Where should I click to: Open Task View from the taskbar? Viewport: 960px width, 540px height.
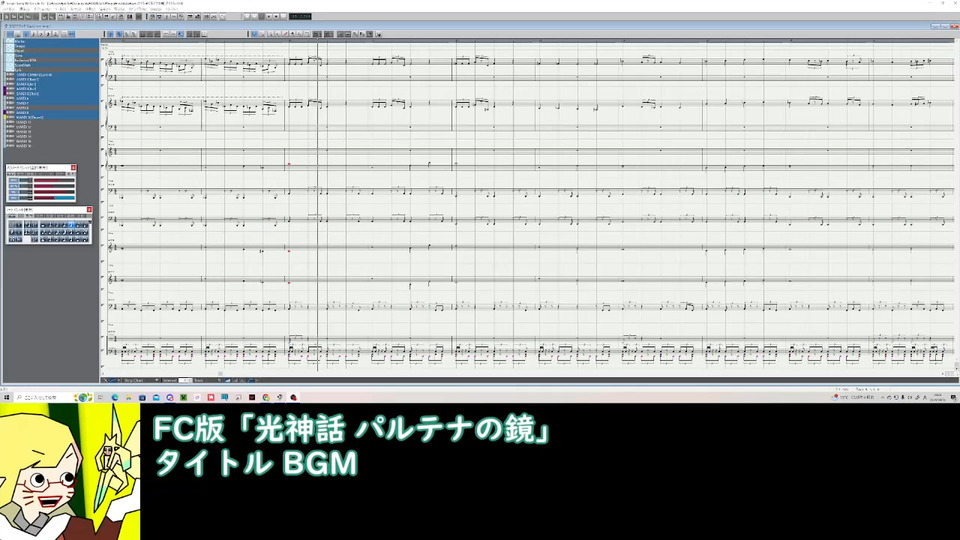100,397
